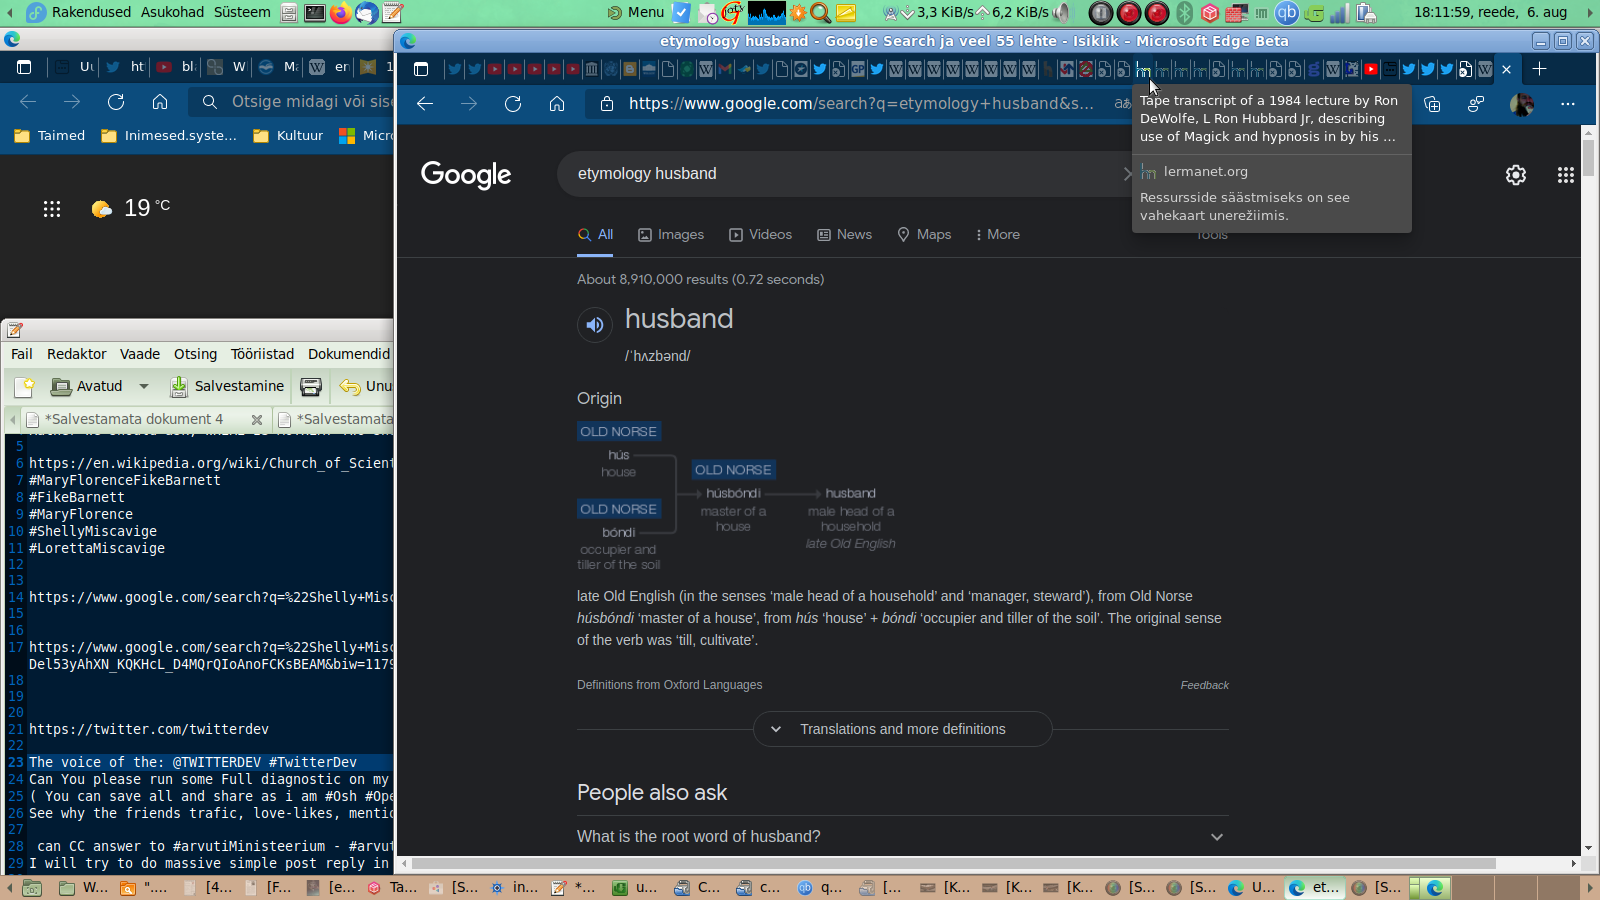Close the active Edge tab
The height and width of the screenshot is (900, 1600).
(1507, 69)
